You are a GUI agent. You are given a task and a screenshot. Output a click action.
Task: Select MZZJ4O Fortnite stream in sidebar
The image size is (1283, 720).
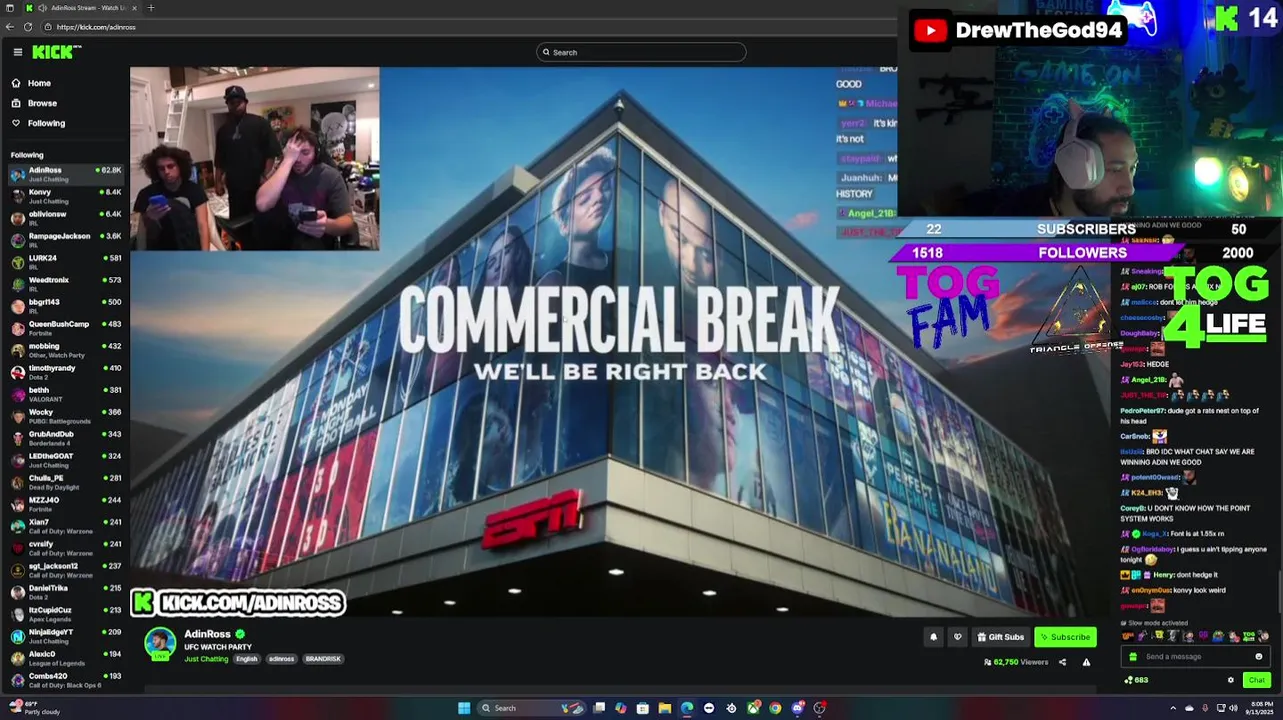tap(65, 504)
